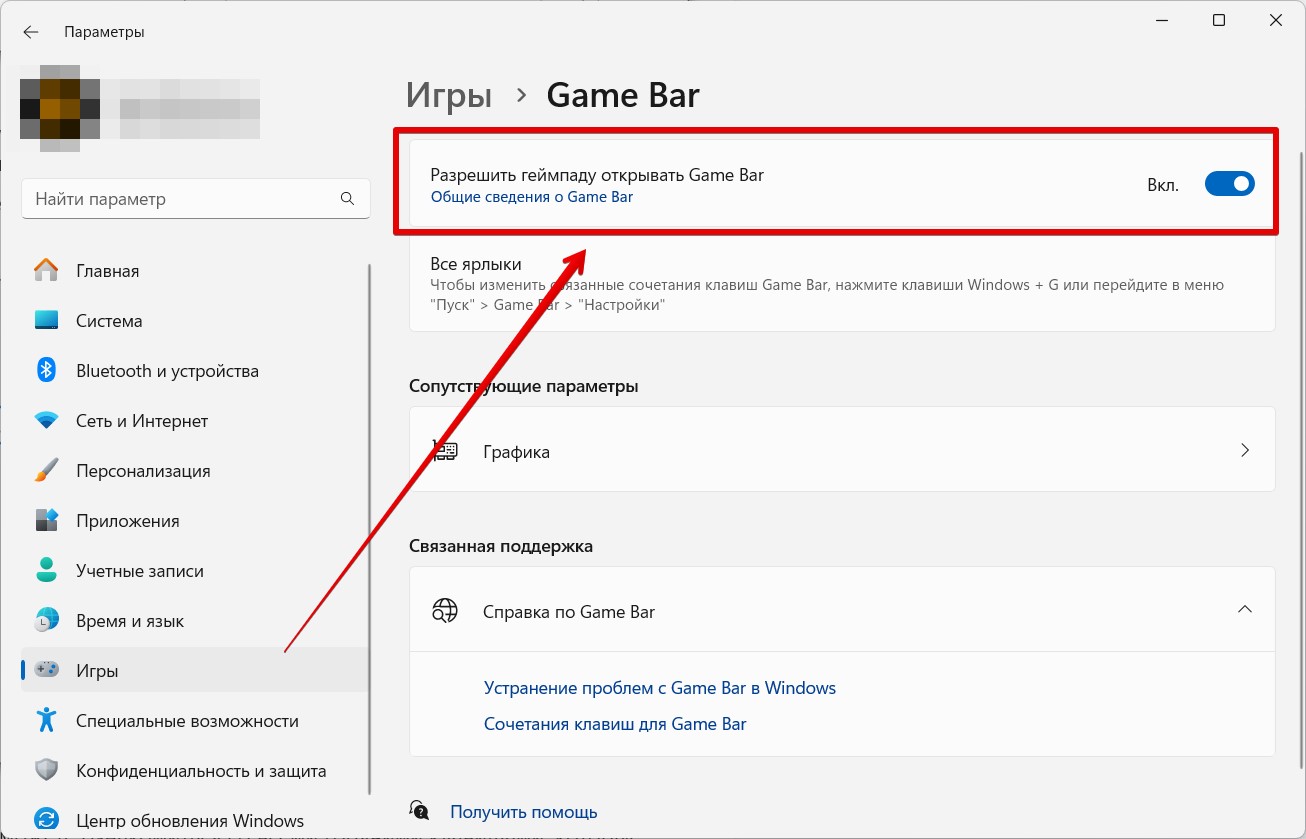
Task: Go to Главная settings section
Action: coord(195,271)
